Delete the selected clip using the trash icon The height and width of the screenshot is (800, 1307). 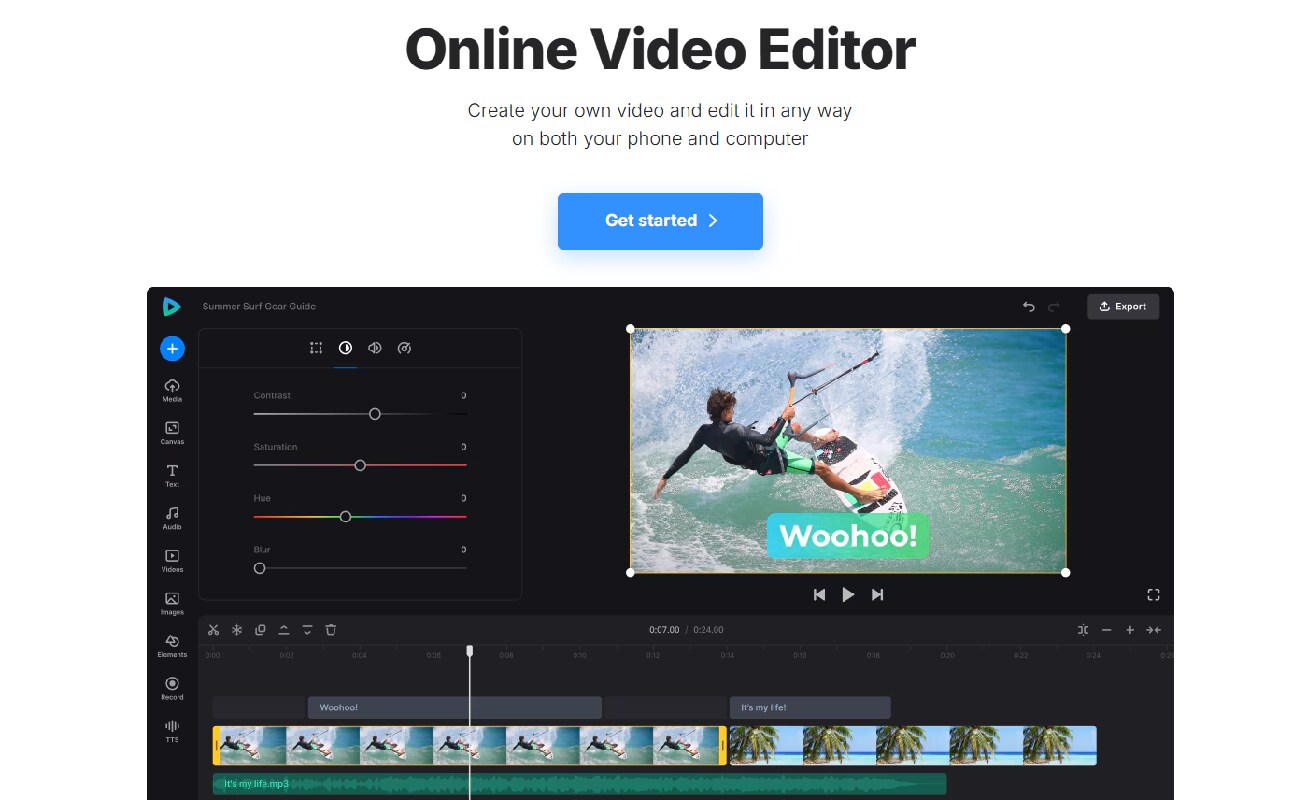click(x=331, y=630)
